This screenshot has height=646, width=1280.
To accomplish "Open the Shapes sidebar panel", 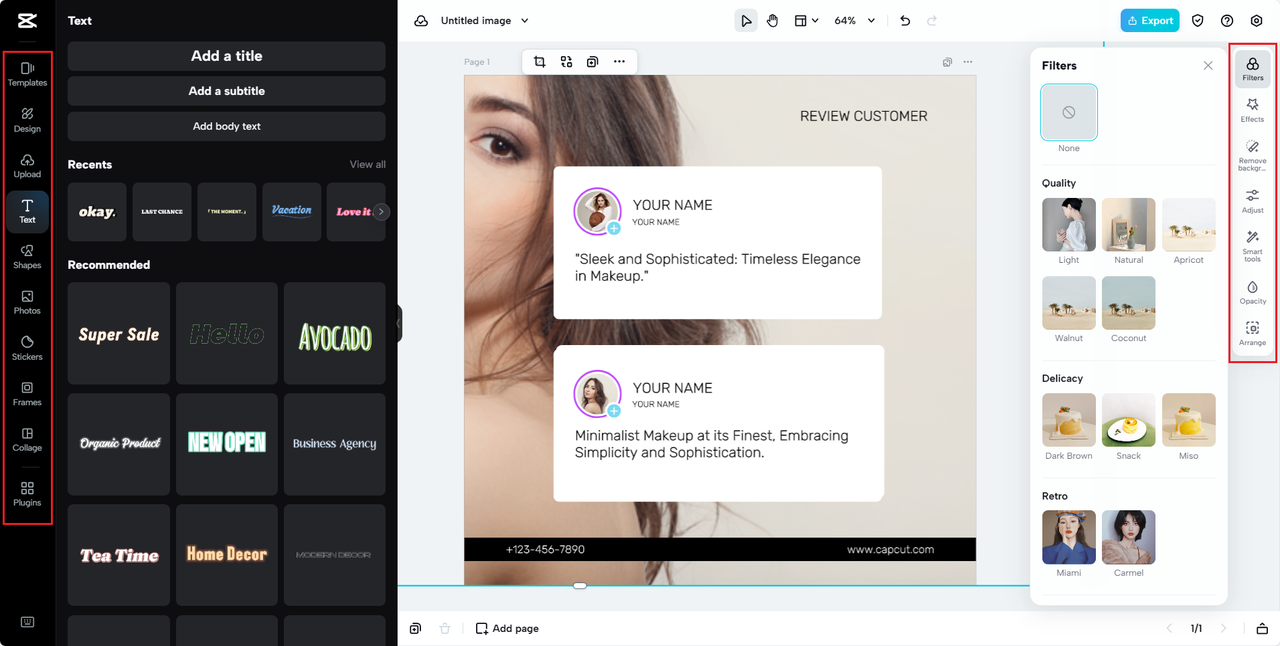I will tap(27, 257).
